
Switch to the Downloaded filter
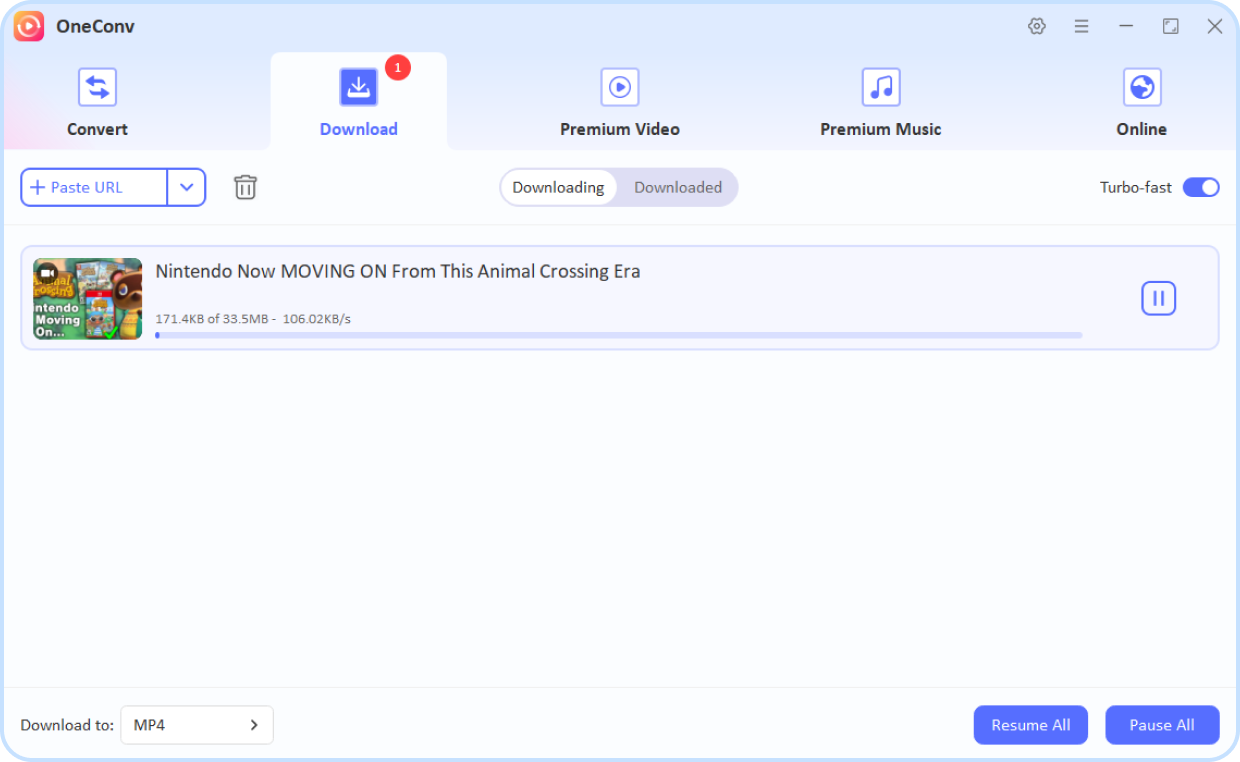pos(678,187)
